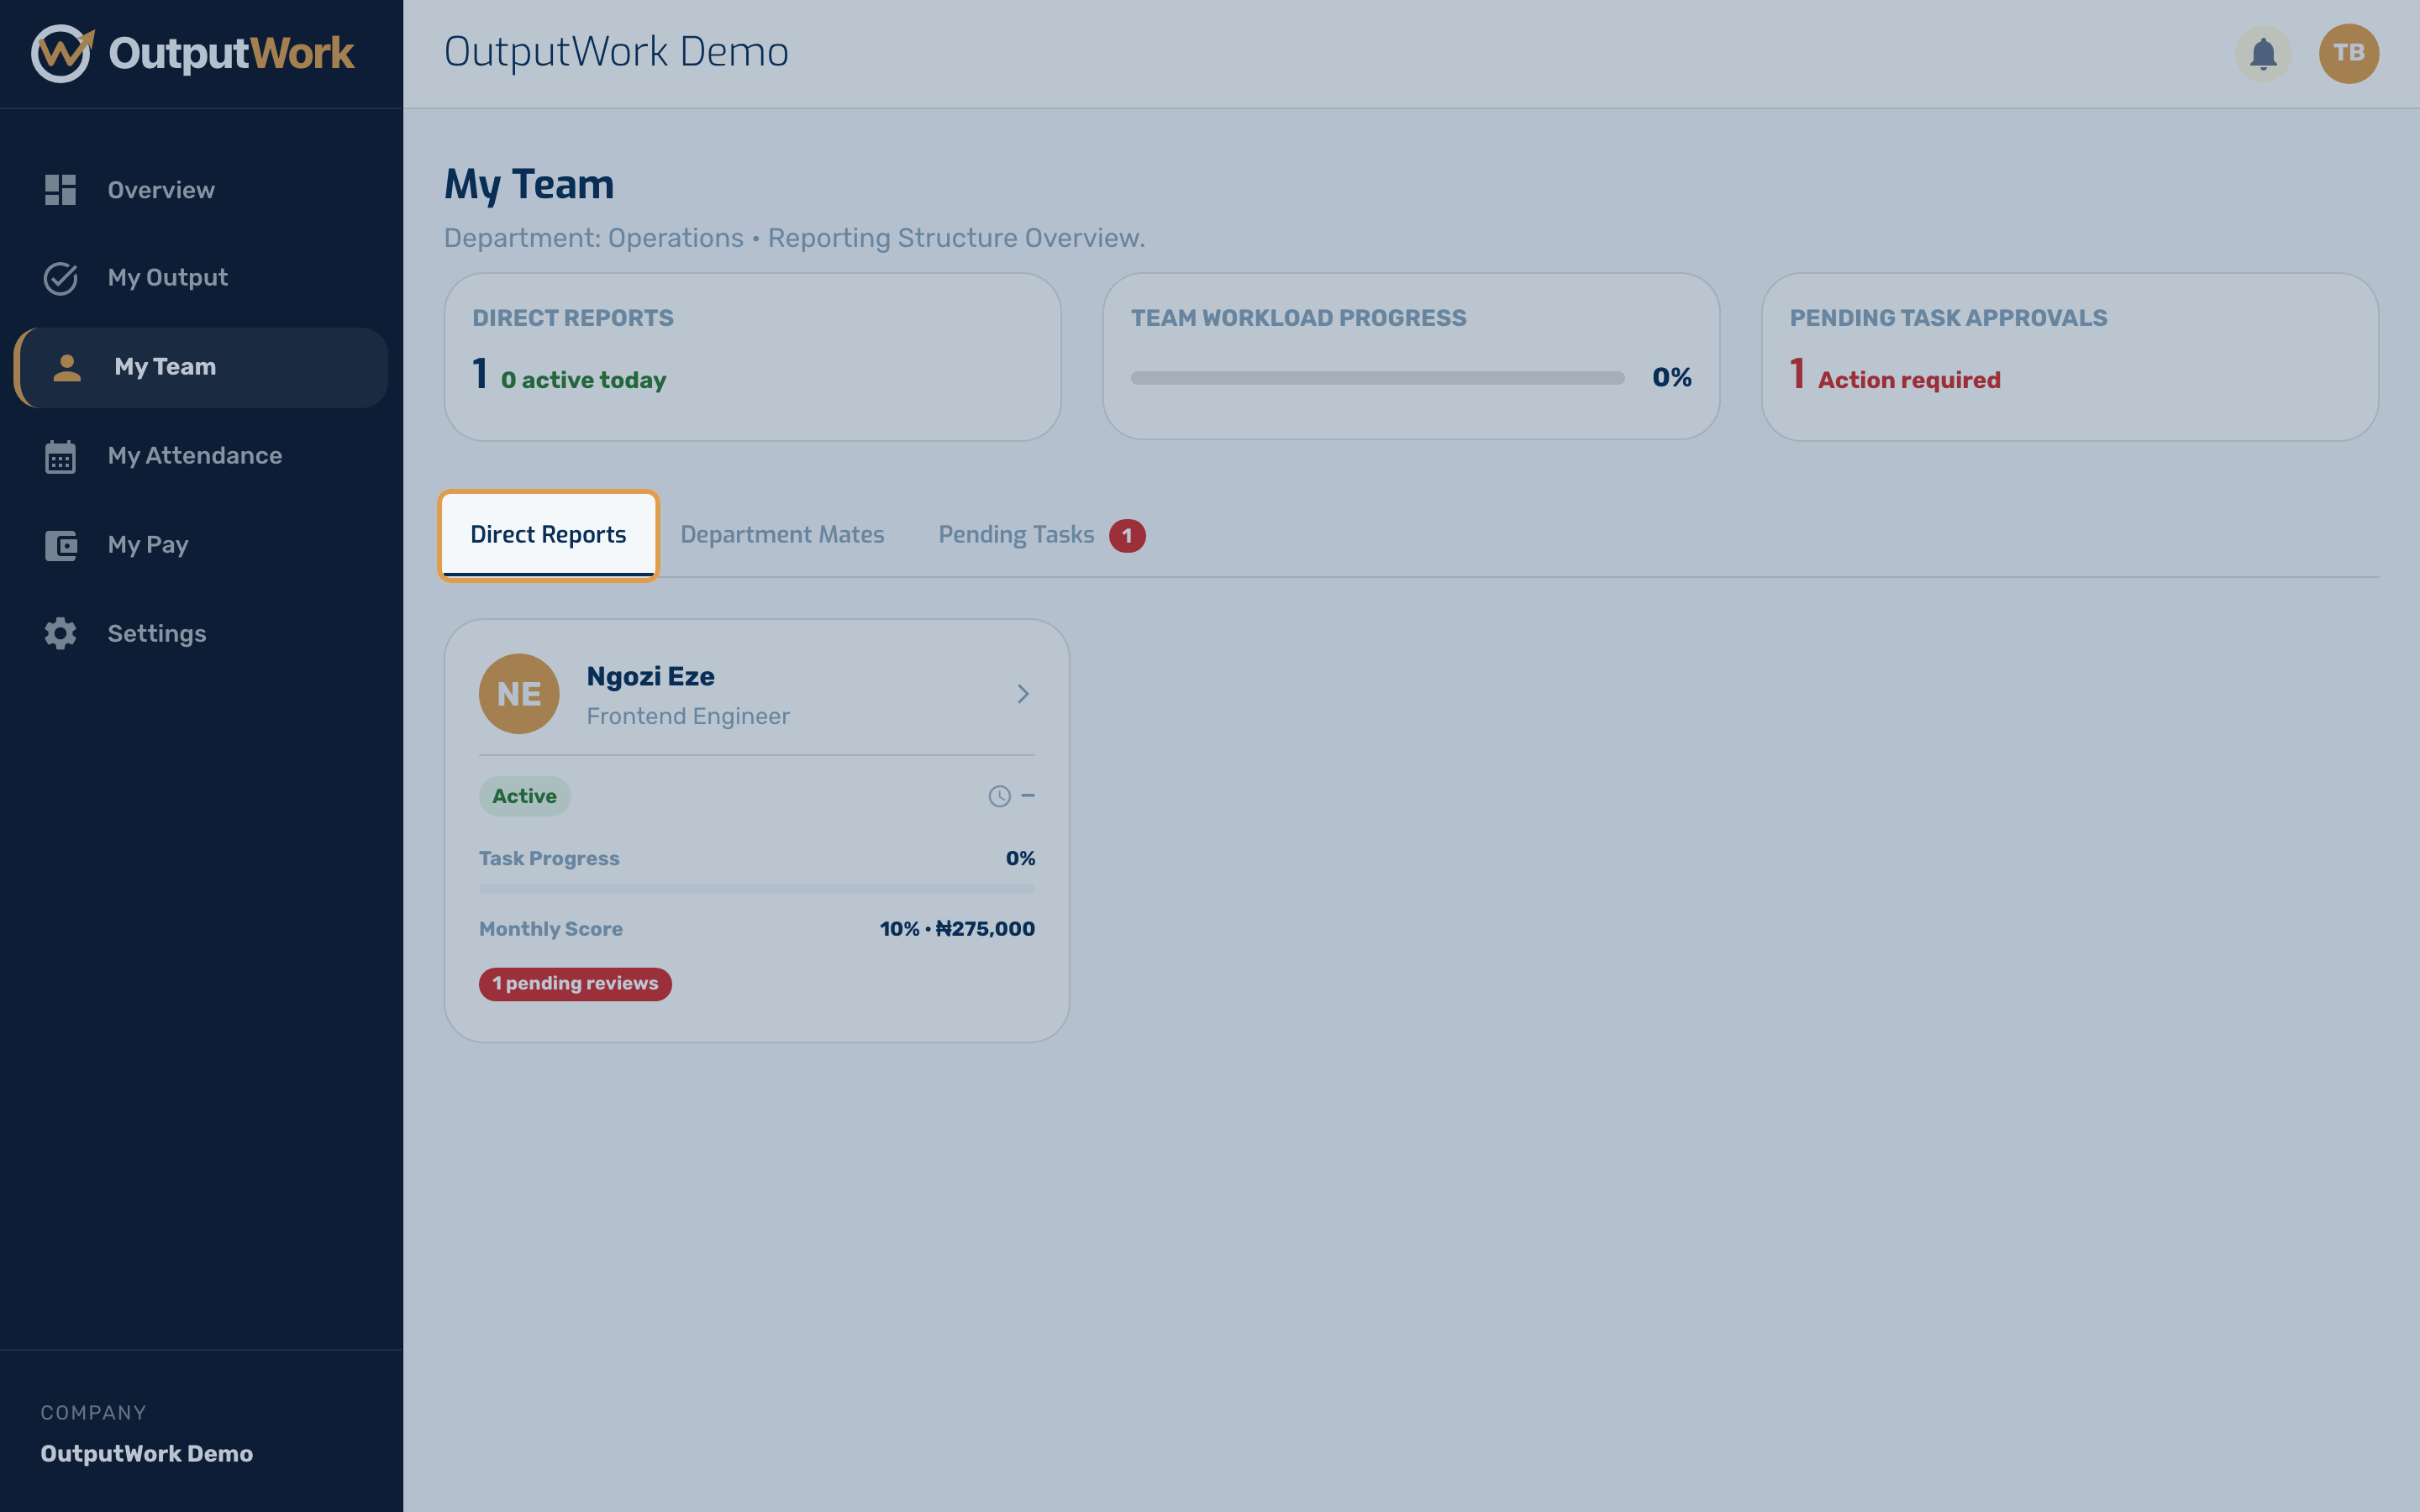This screenshot has height=1512, width=2420.
Task: Click the Pending Tasks red count badge
Action: (x=1127, y=536)
